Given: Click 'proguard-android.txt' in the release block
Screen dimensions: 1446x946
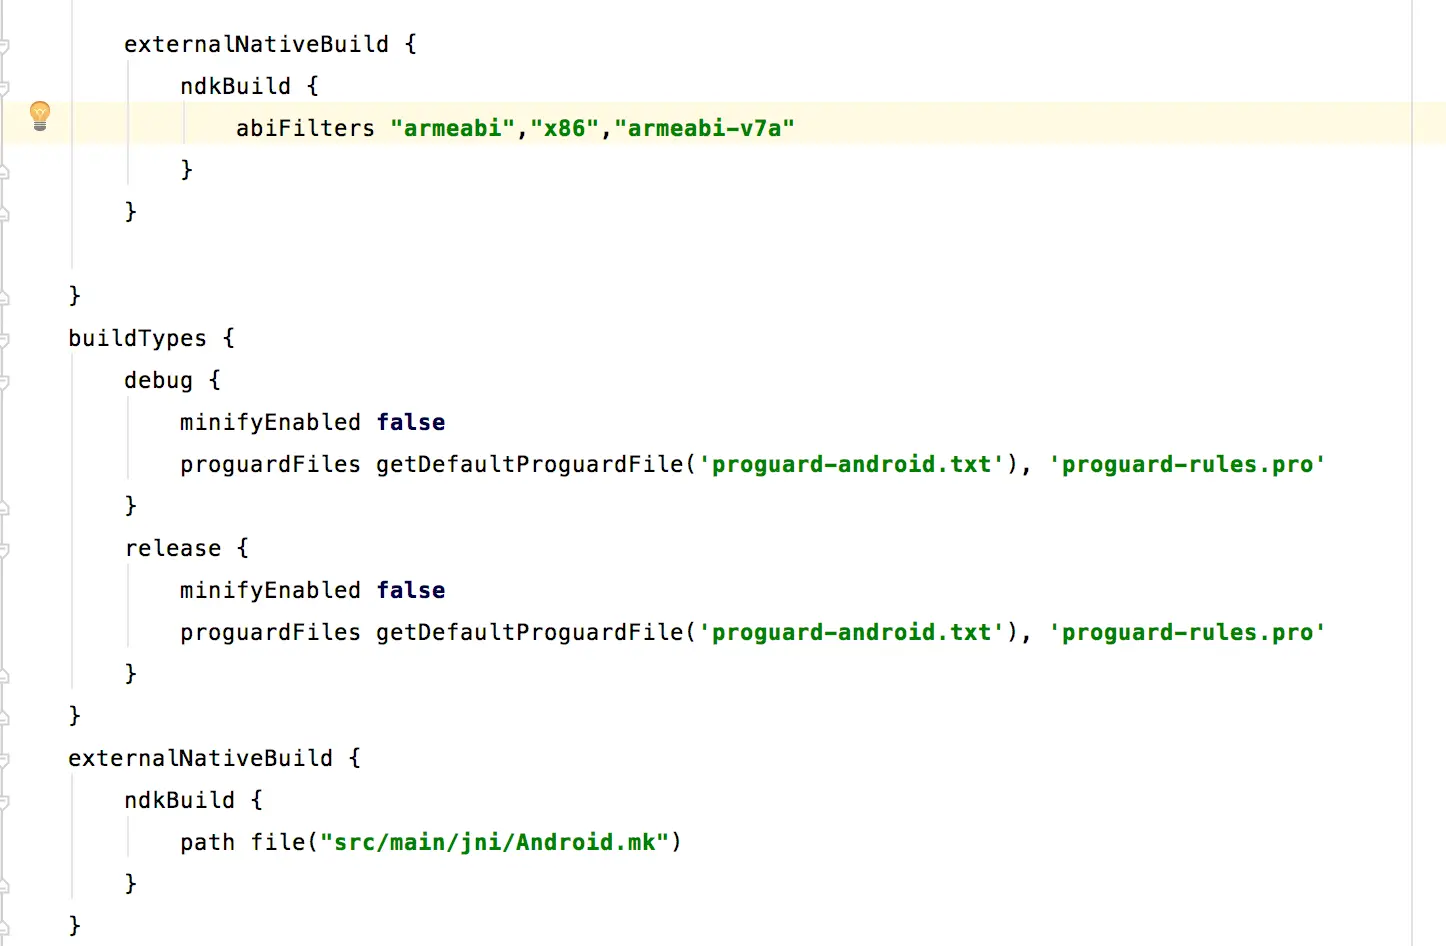Looking at the screenshot, I should (x=851, y=632).
